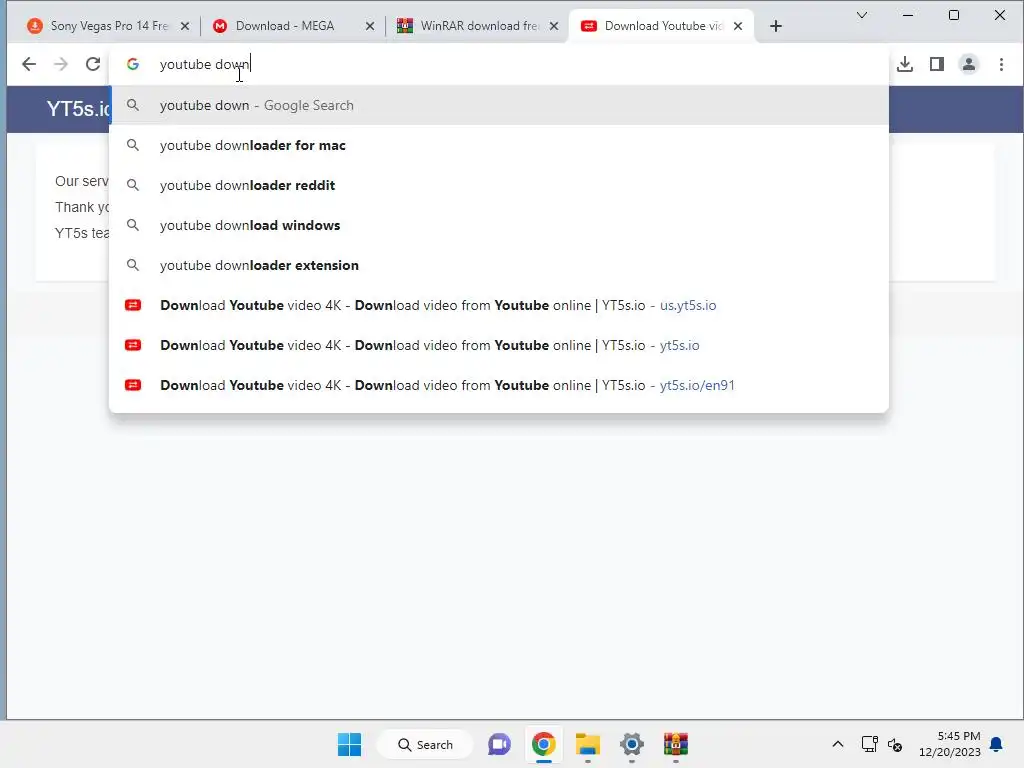This screenshot has height=768, width=1024.
Task: Choose suggestion 'youtube downloader extension'
Action: point(499,265)
